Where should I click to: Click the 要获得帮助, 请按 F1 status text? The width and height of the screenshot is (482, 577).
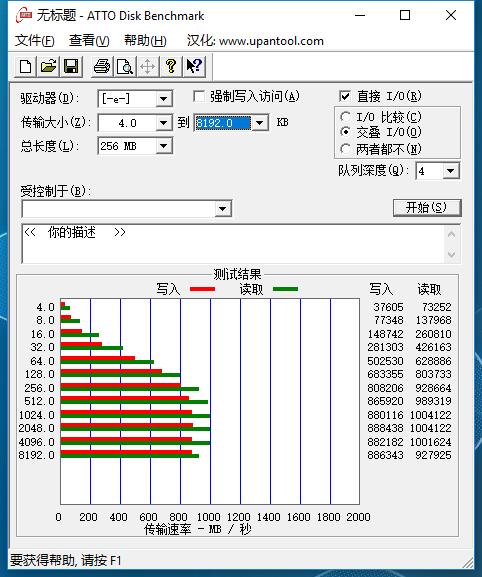[65, 560]
